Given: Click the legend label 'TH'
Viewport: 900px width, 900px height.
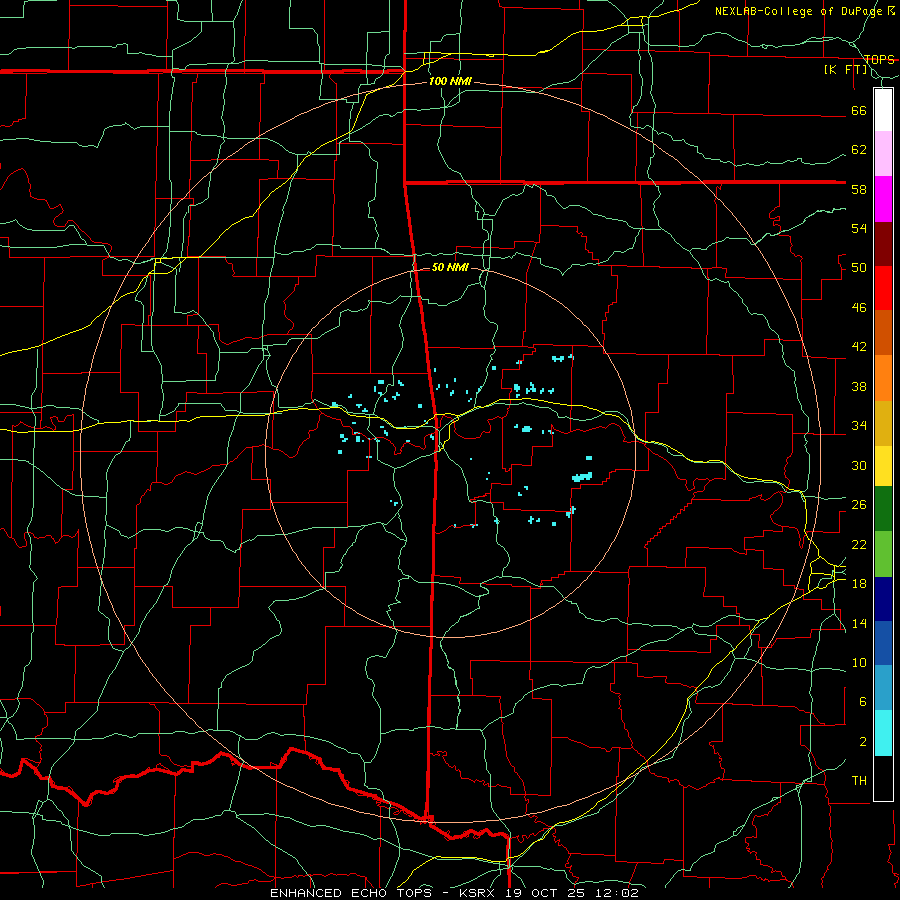Looking at the screenshot, I should pos(859,780).
